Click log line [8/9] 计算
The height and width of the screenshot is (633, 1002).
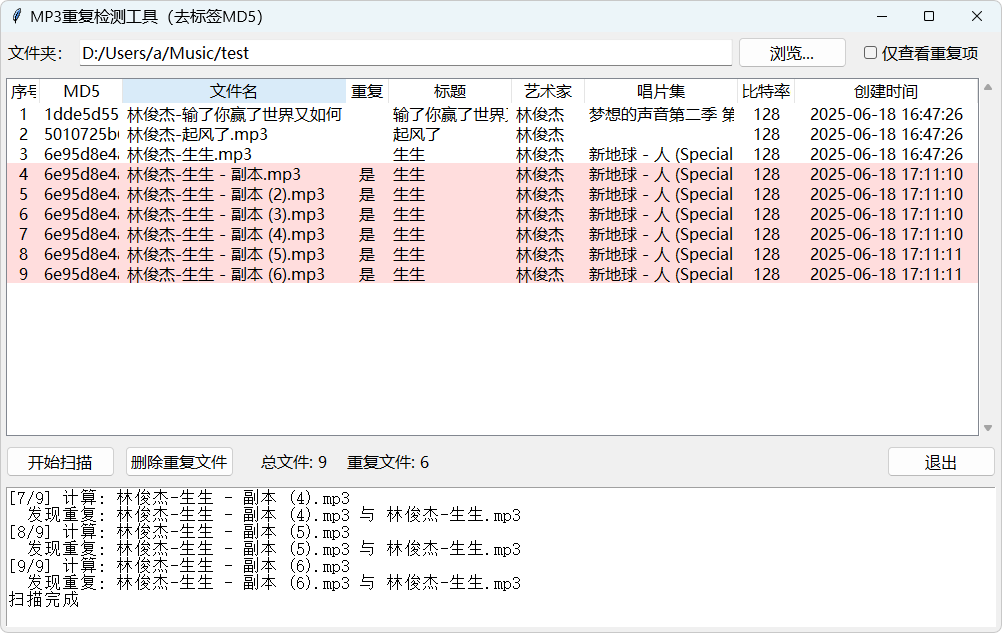(180, 532)
